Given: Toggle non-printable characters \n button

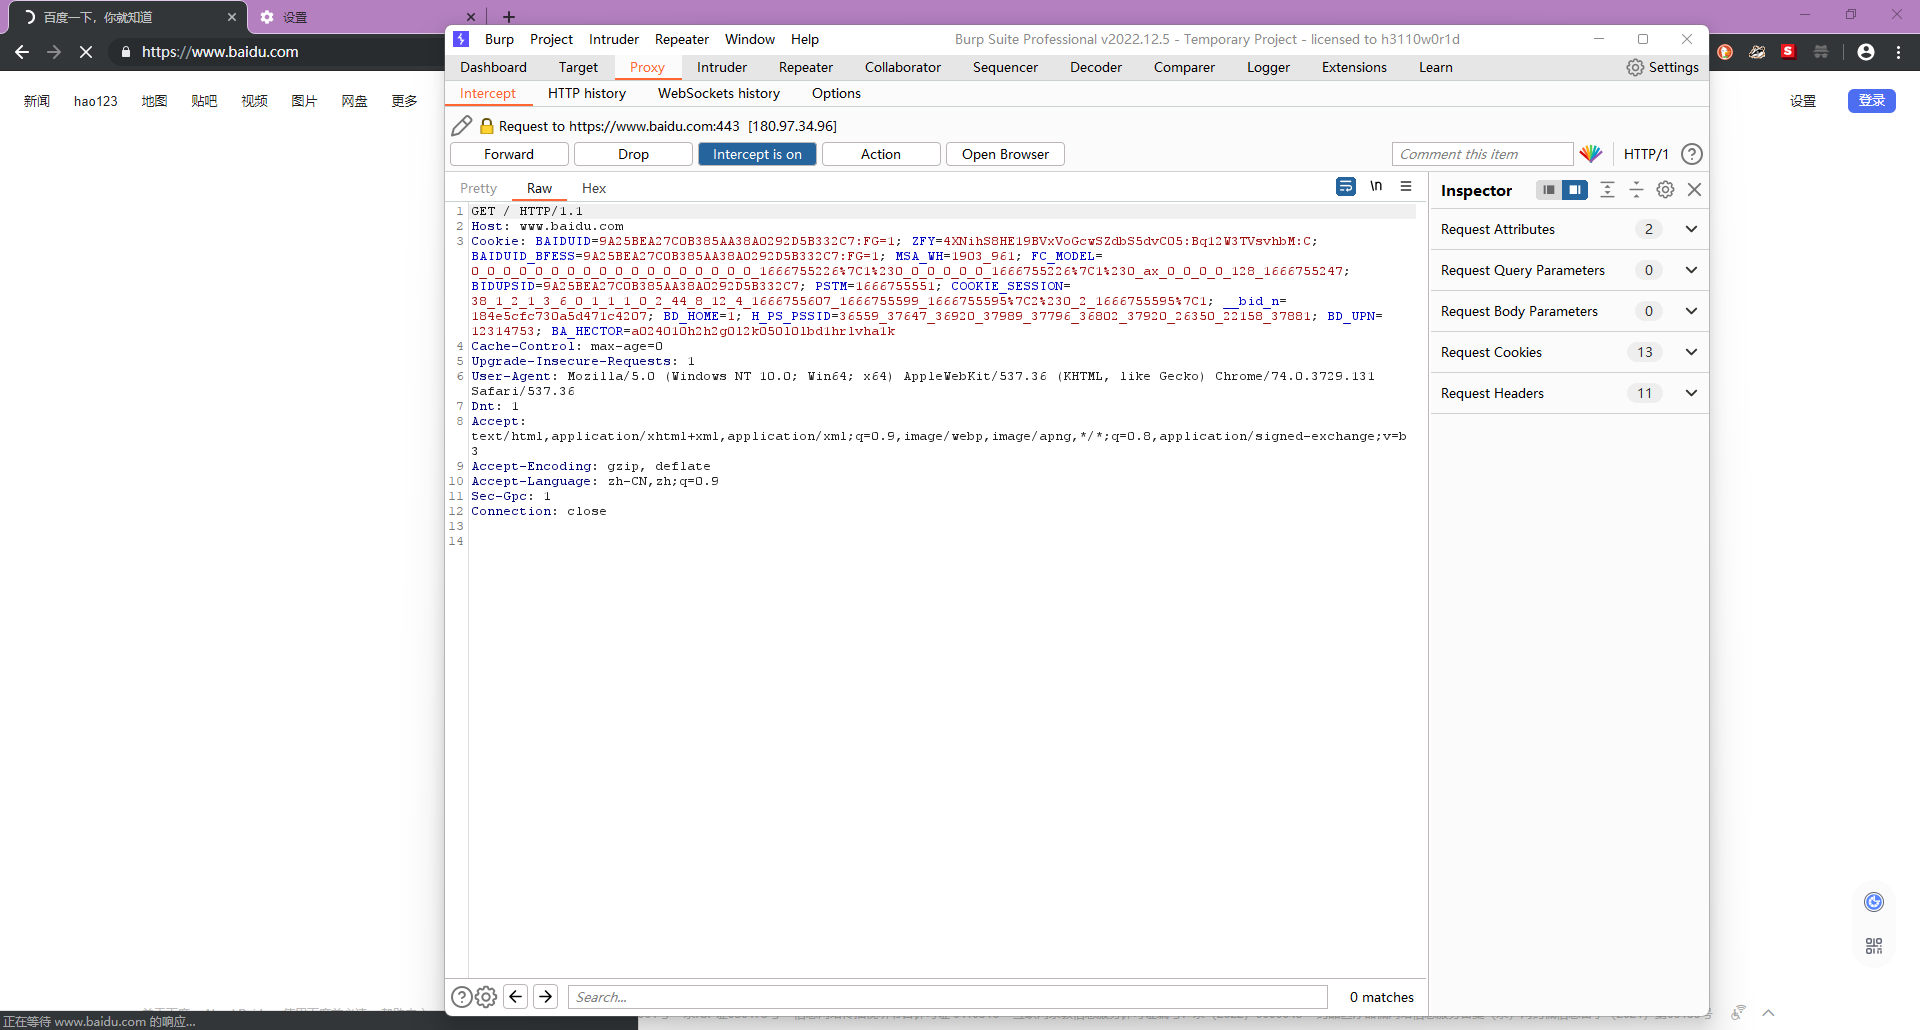Looking at the screenshot, I should click(x=1376, y=186).
